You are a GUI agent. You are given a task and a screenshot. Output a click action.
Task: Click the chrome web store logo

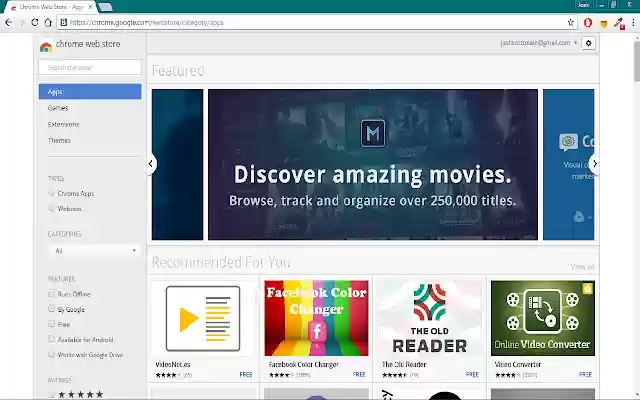pos(46,47)
